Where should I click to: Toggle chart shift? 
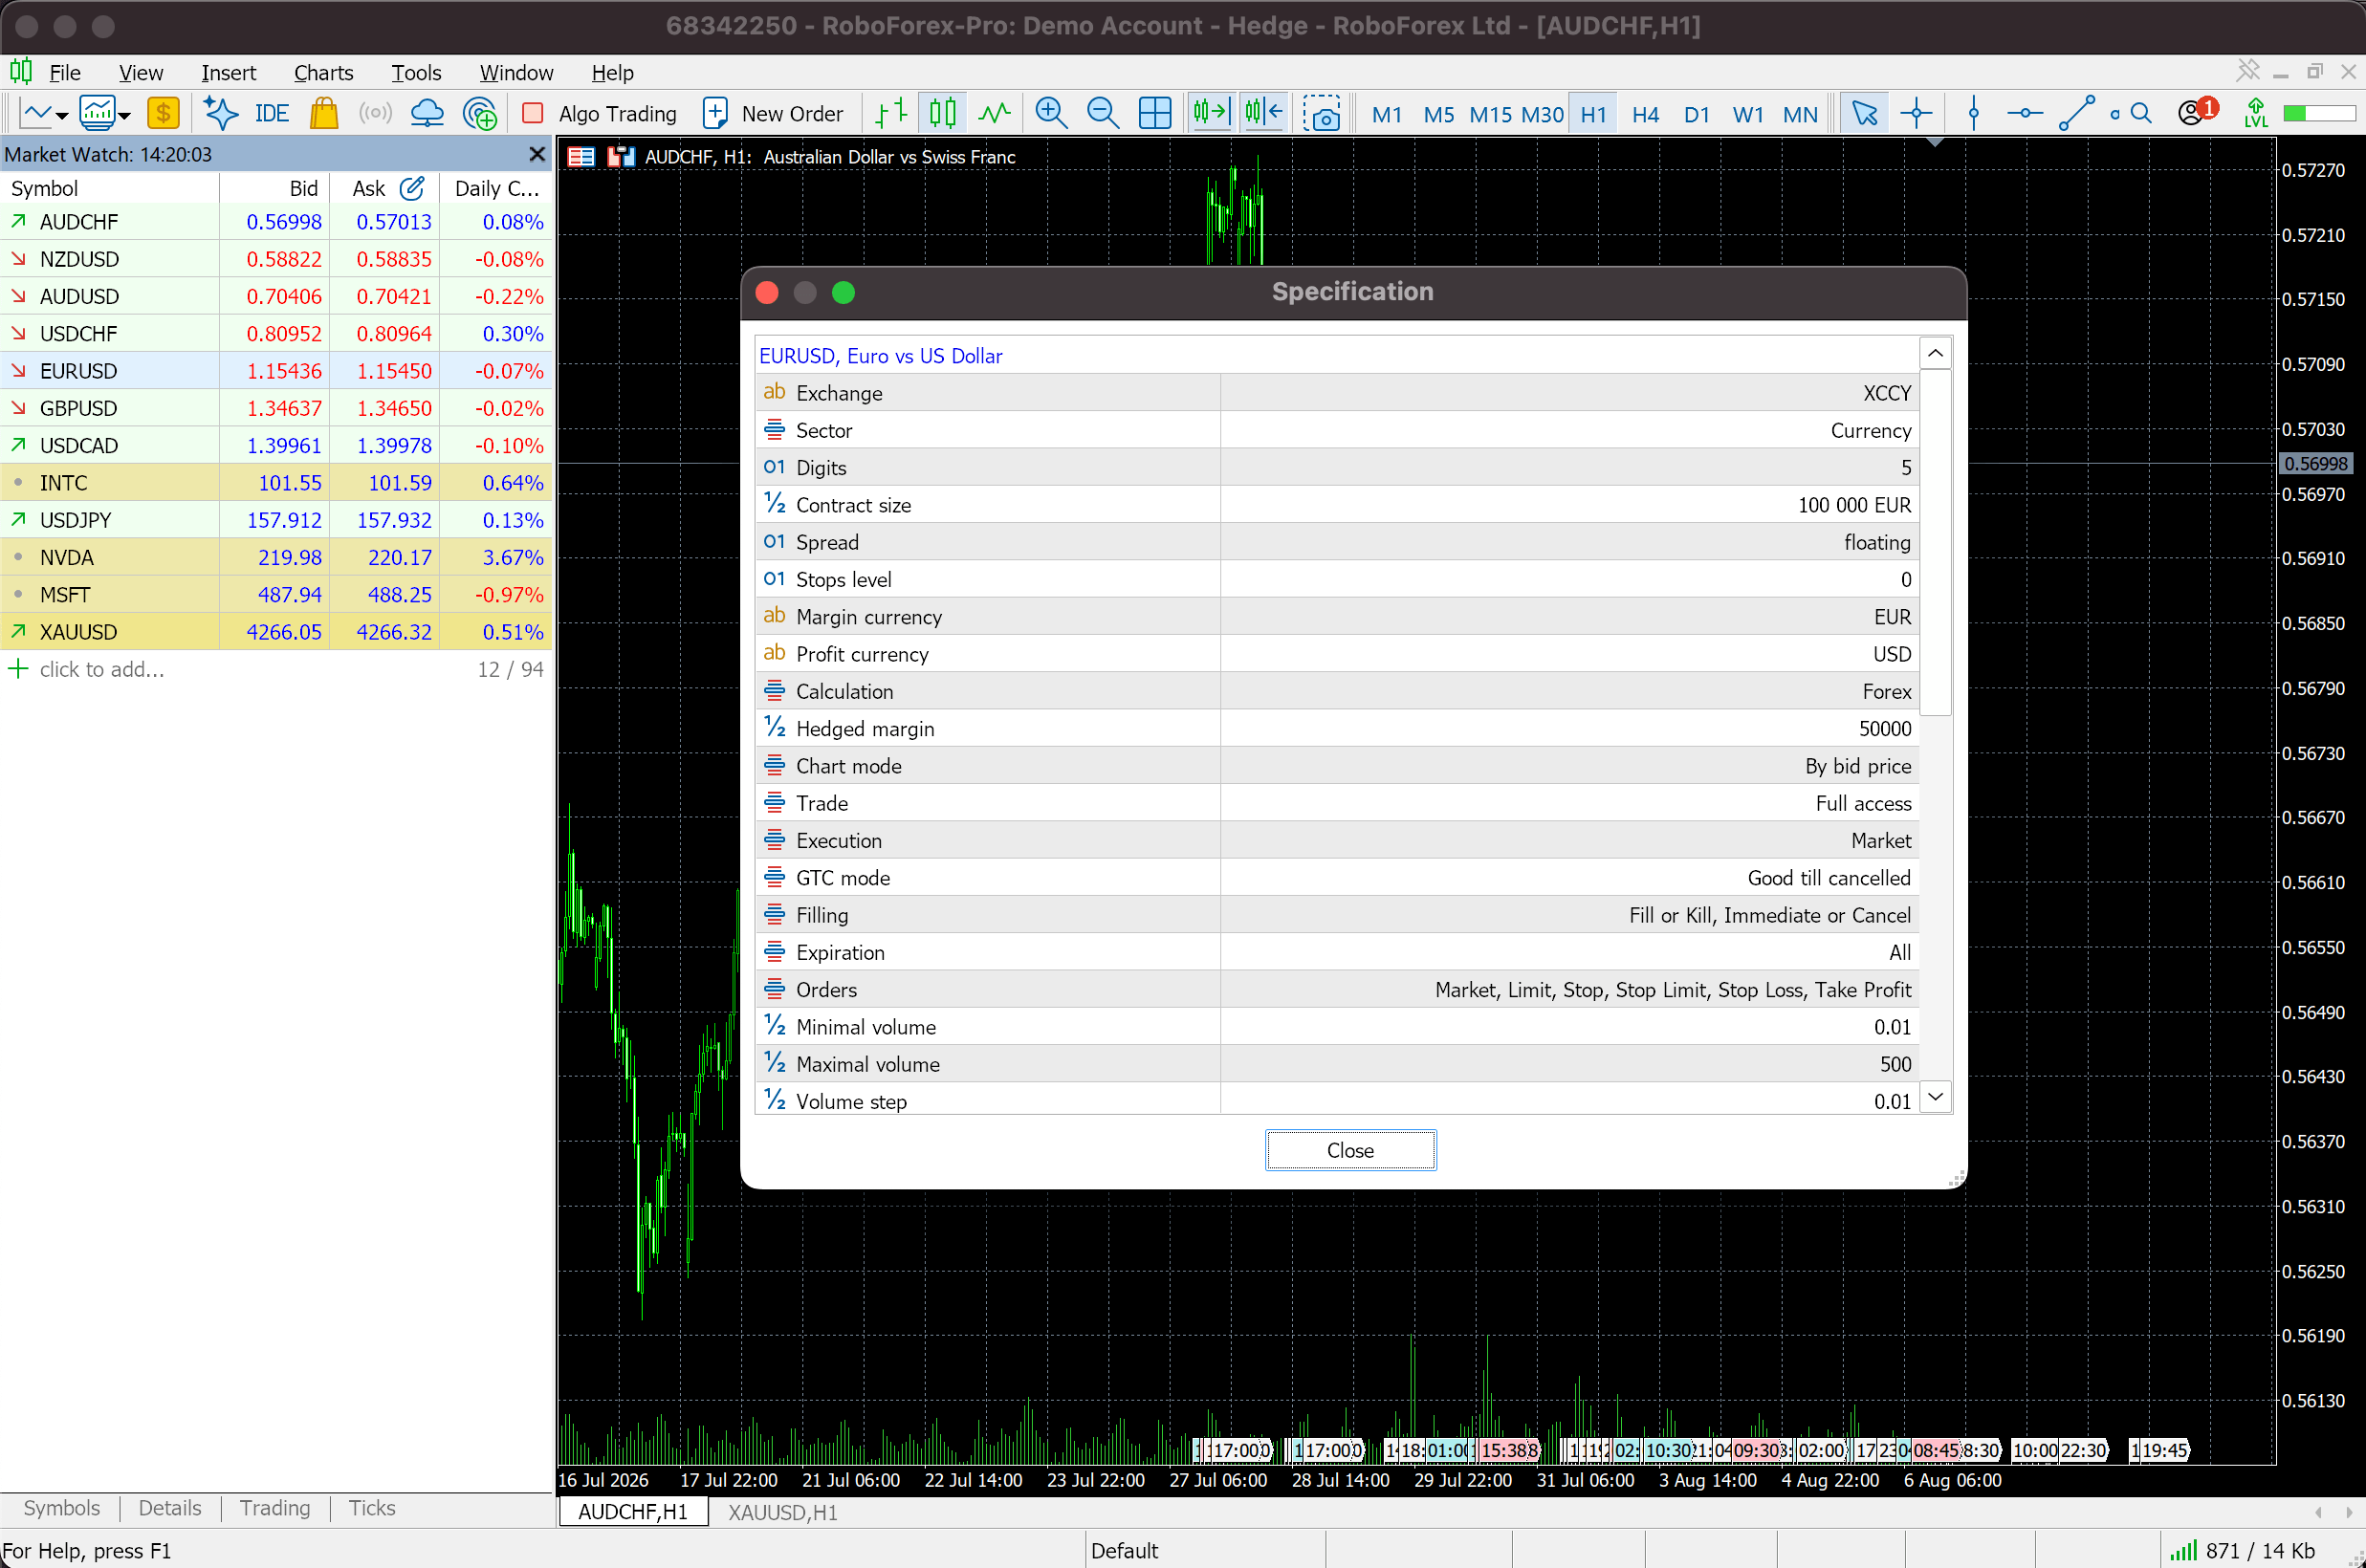pyautogui.click(x=1263, y=113)
